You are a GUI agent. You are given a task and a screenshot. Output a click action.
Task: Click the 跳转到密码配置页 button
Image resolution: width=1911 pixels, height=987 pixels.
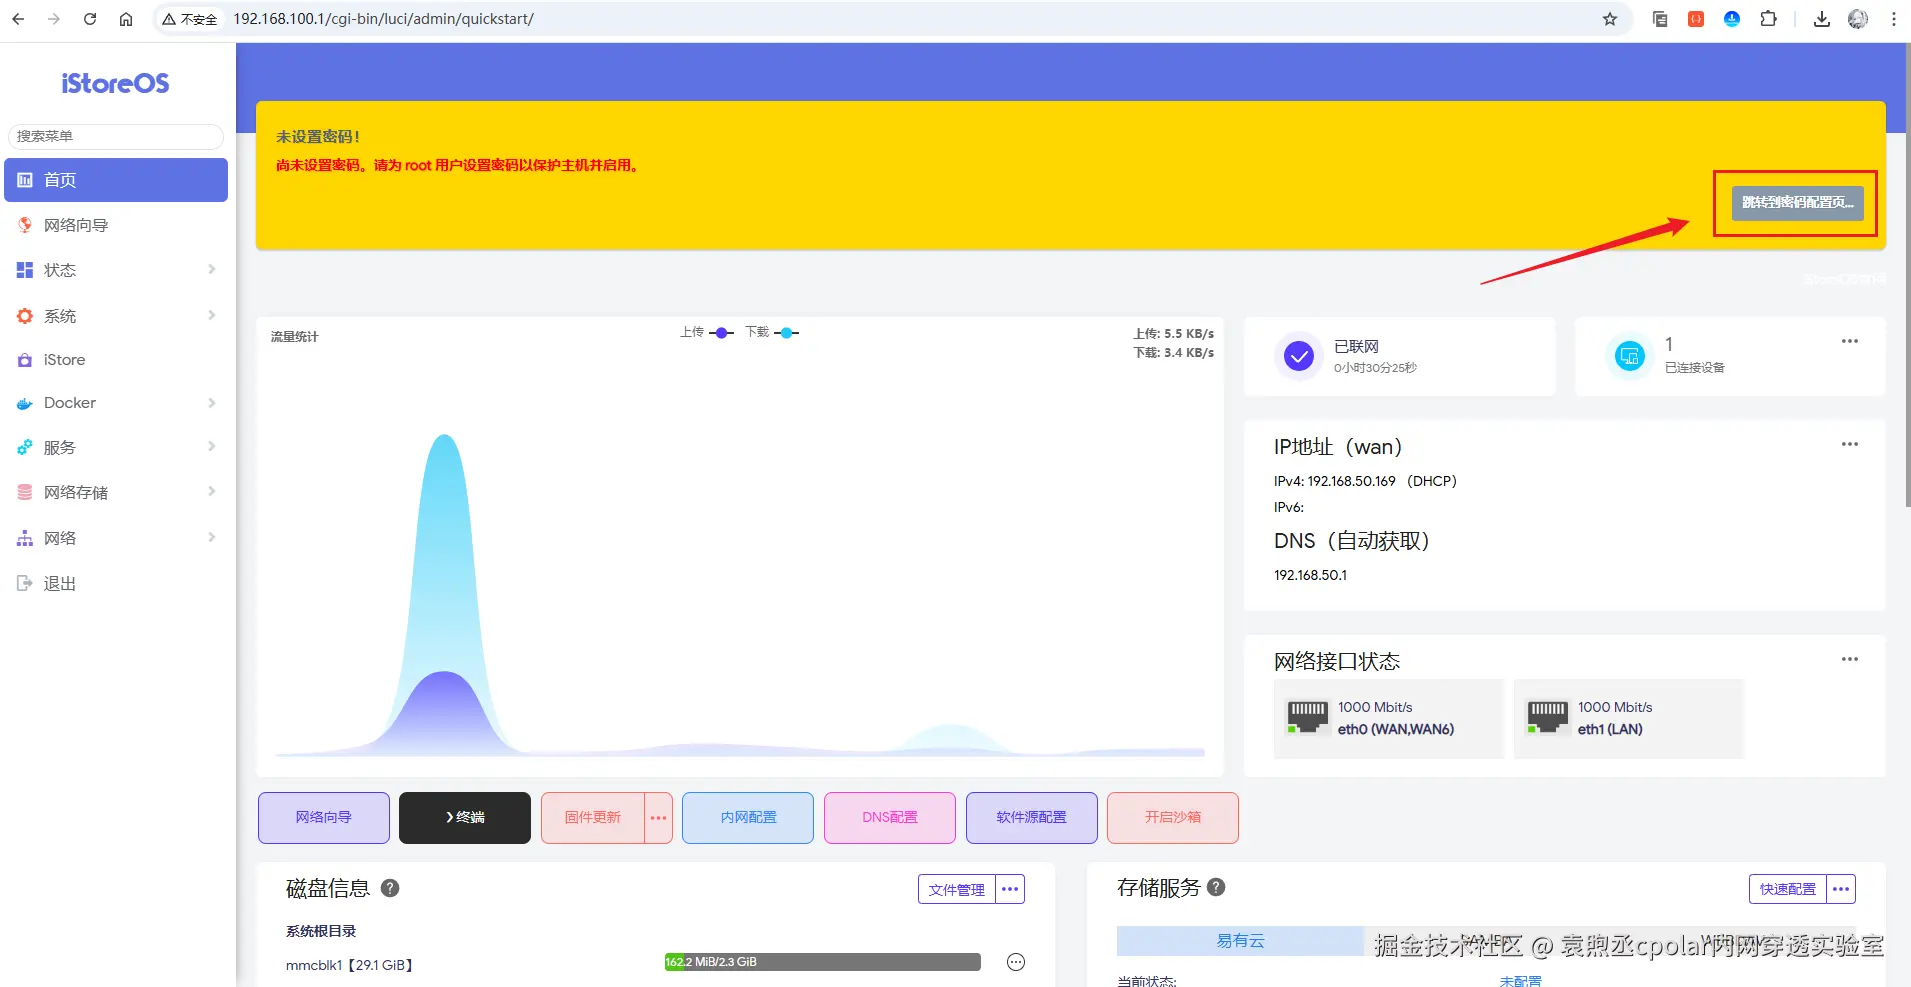1797,203
